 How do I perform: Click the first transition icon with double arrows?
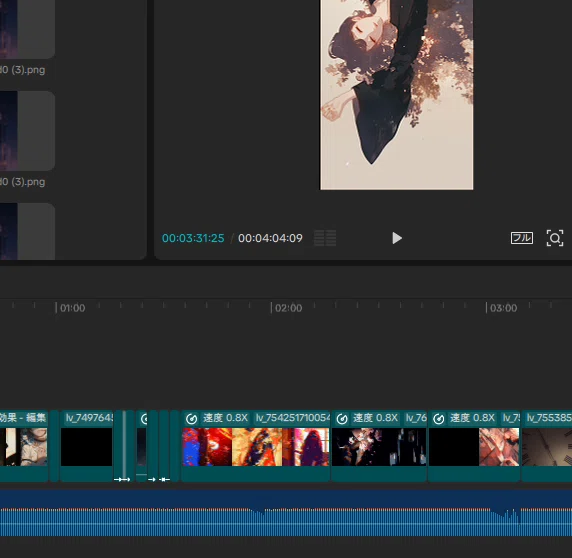(122, 479)
